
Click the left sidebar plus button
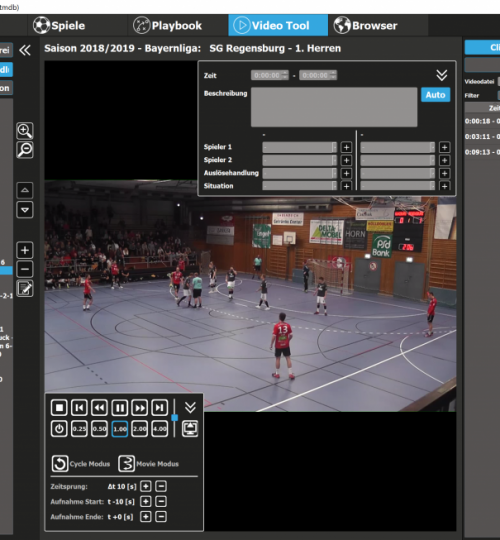25,250
